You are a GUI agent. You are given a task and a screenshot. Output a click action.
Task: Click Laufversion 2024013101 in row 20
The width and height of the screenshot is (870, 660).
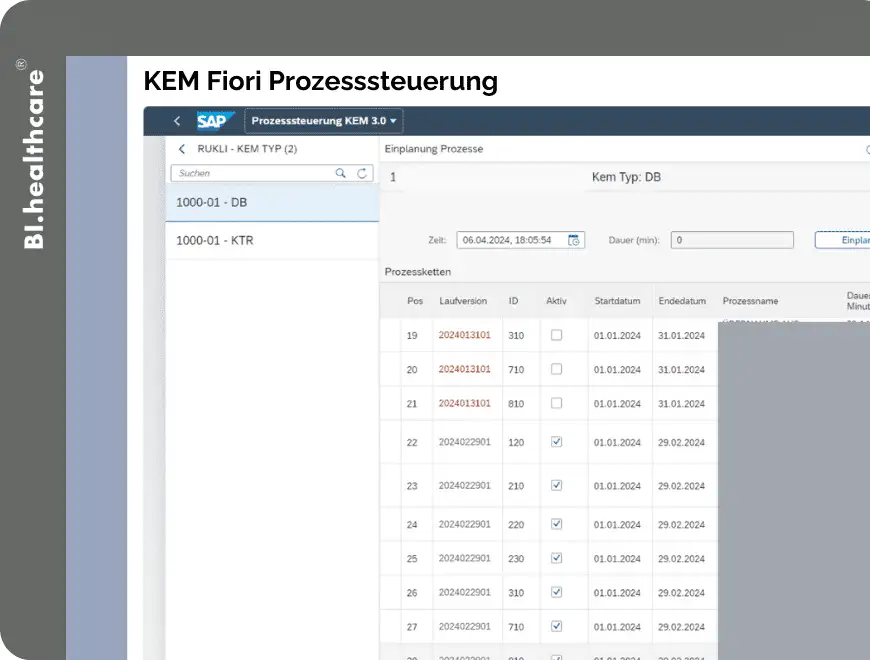(x=464, y=369)
